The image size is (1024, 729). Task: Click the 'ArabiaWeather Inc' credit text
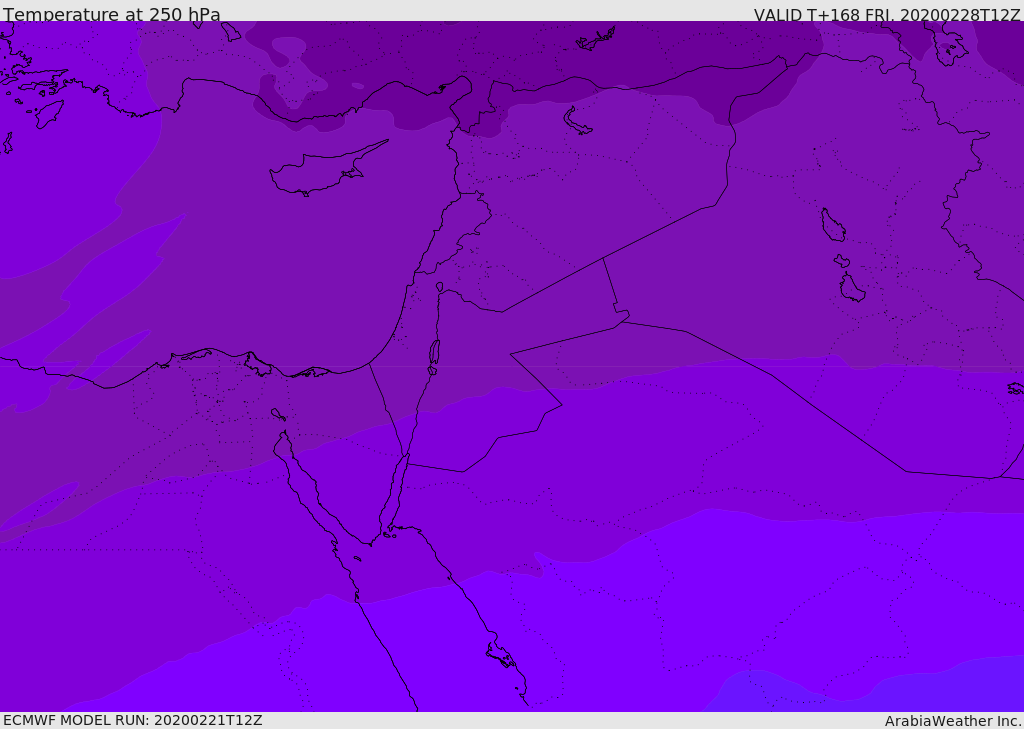[952, 721]
